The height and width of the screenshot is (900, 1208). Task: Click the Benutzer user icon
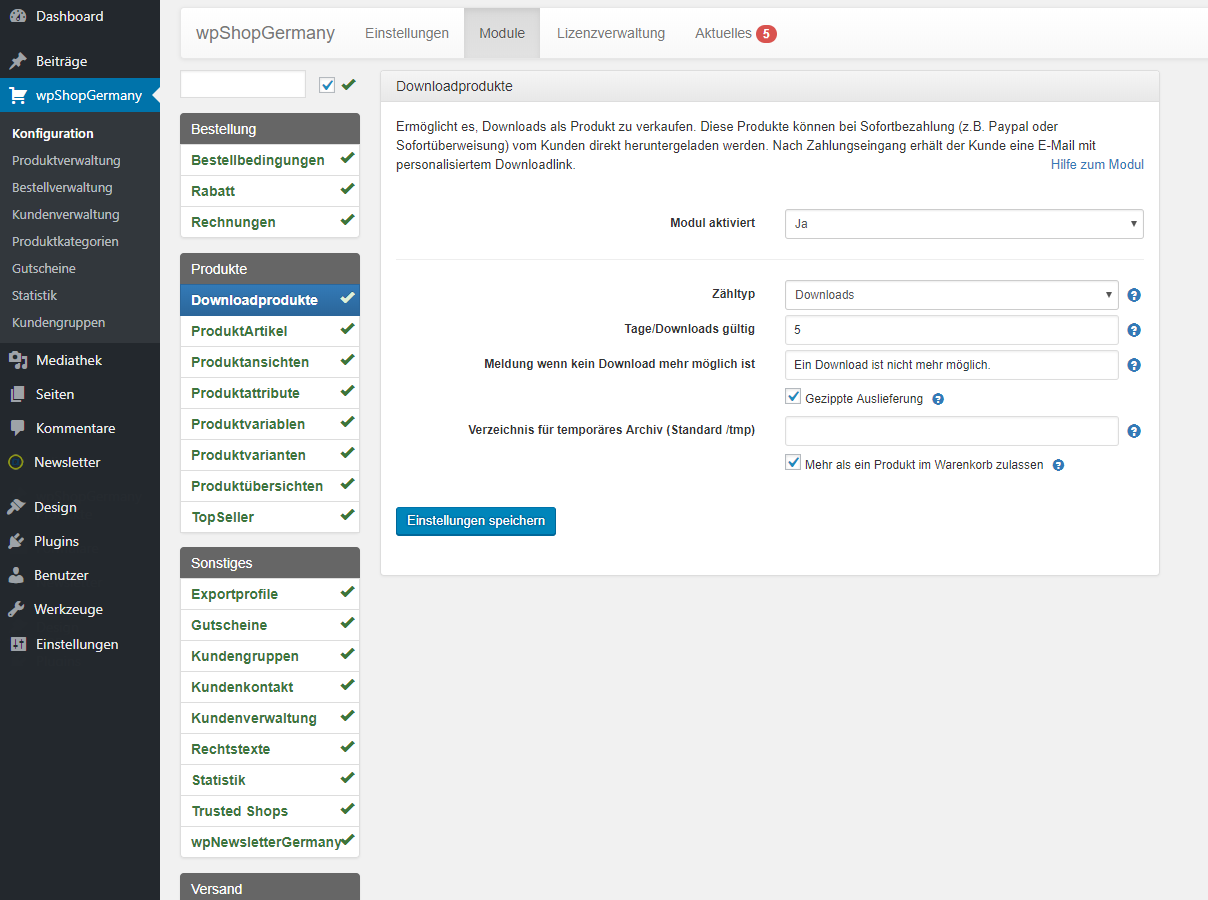[x=16, y=575]
